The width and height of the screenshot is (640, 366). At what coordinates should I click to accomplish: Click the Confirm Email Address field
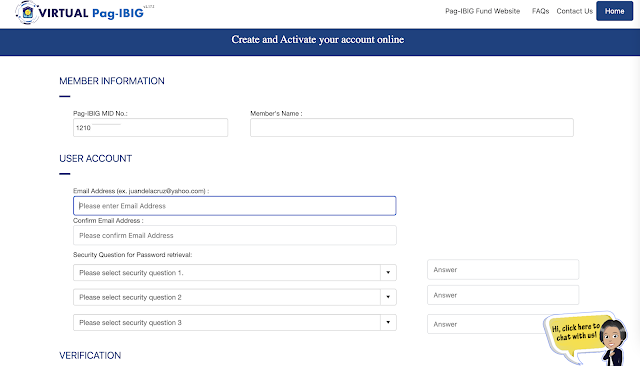pyautogui.click(x=235, y=235)
